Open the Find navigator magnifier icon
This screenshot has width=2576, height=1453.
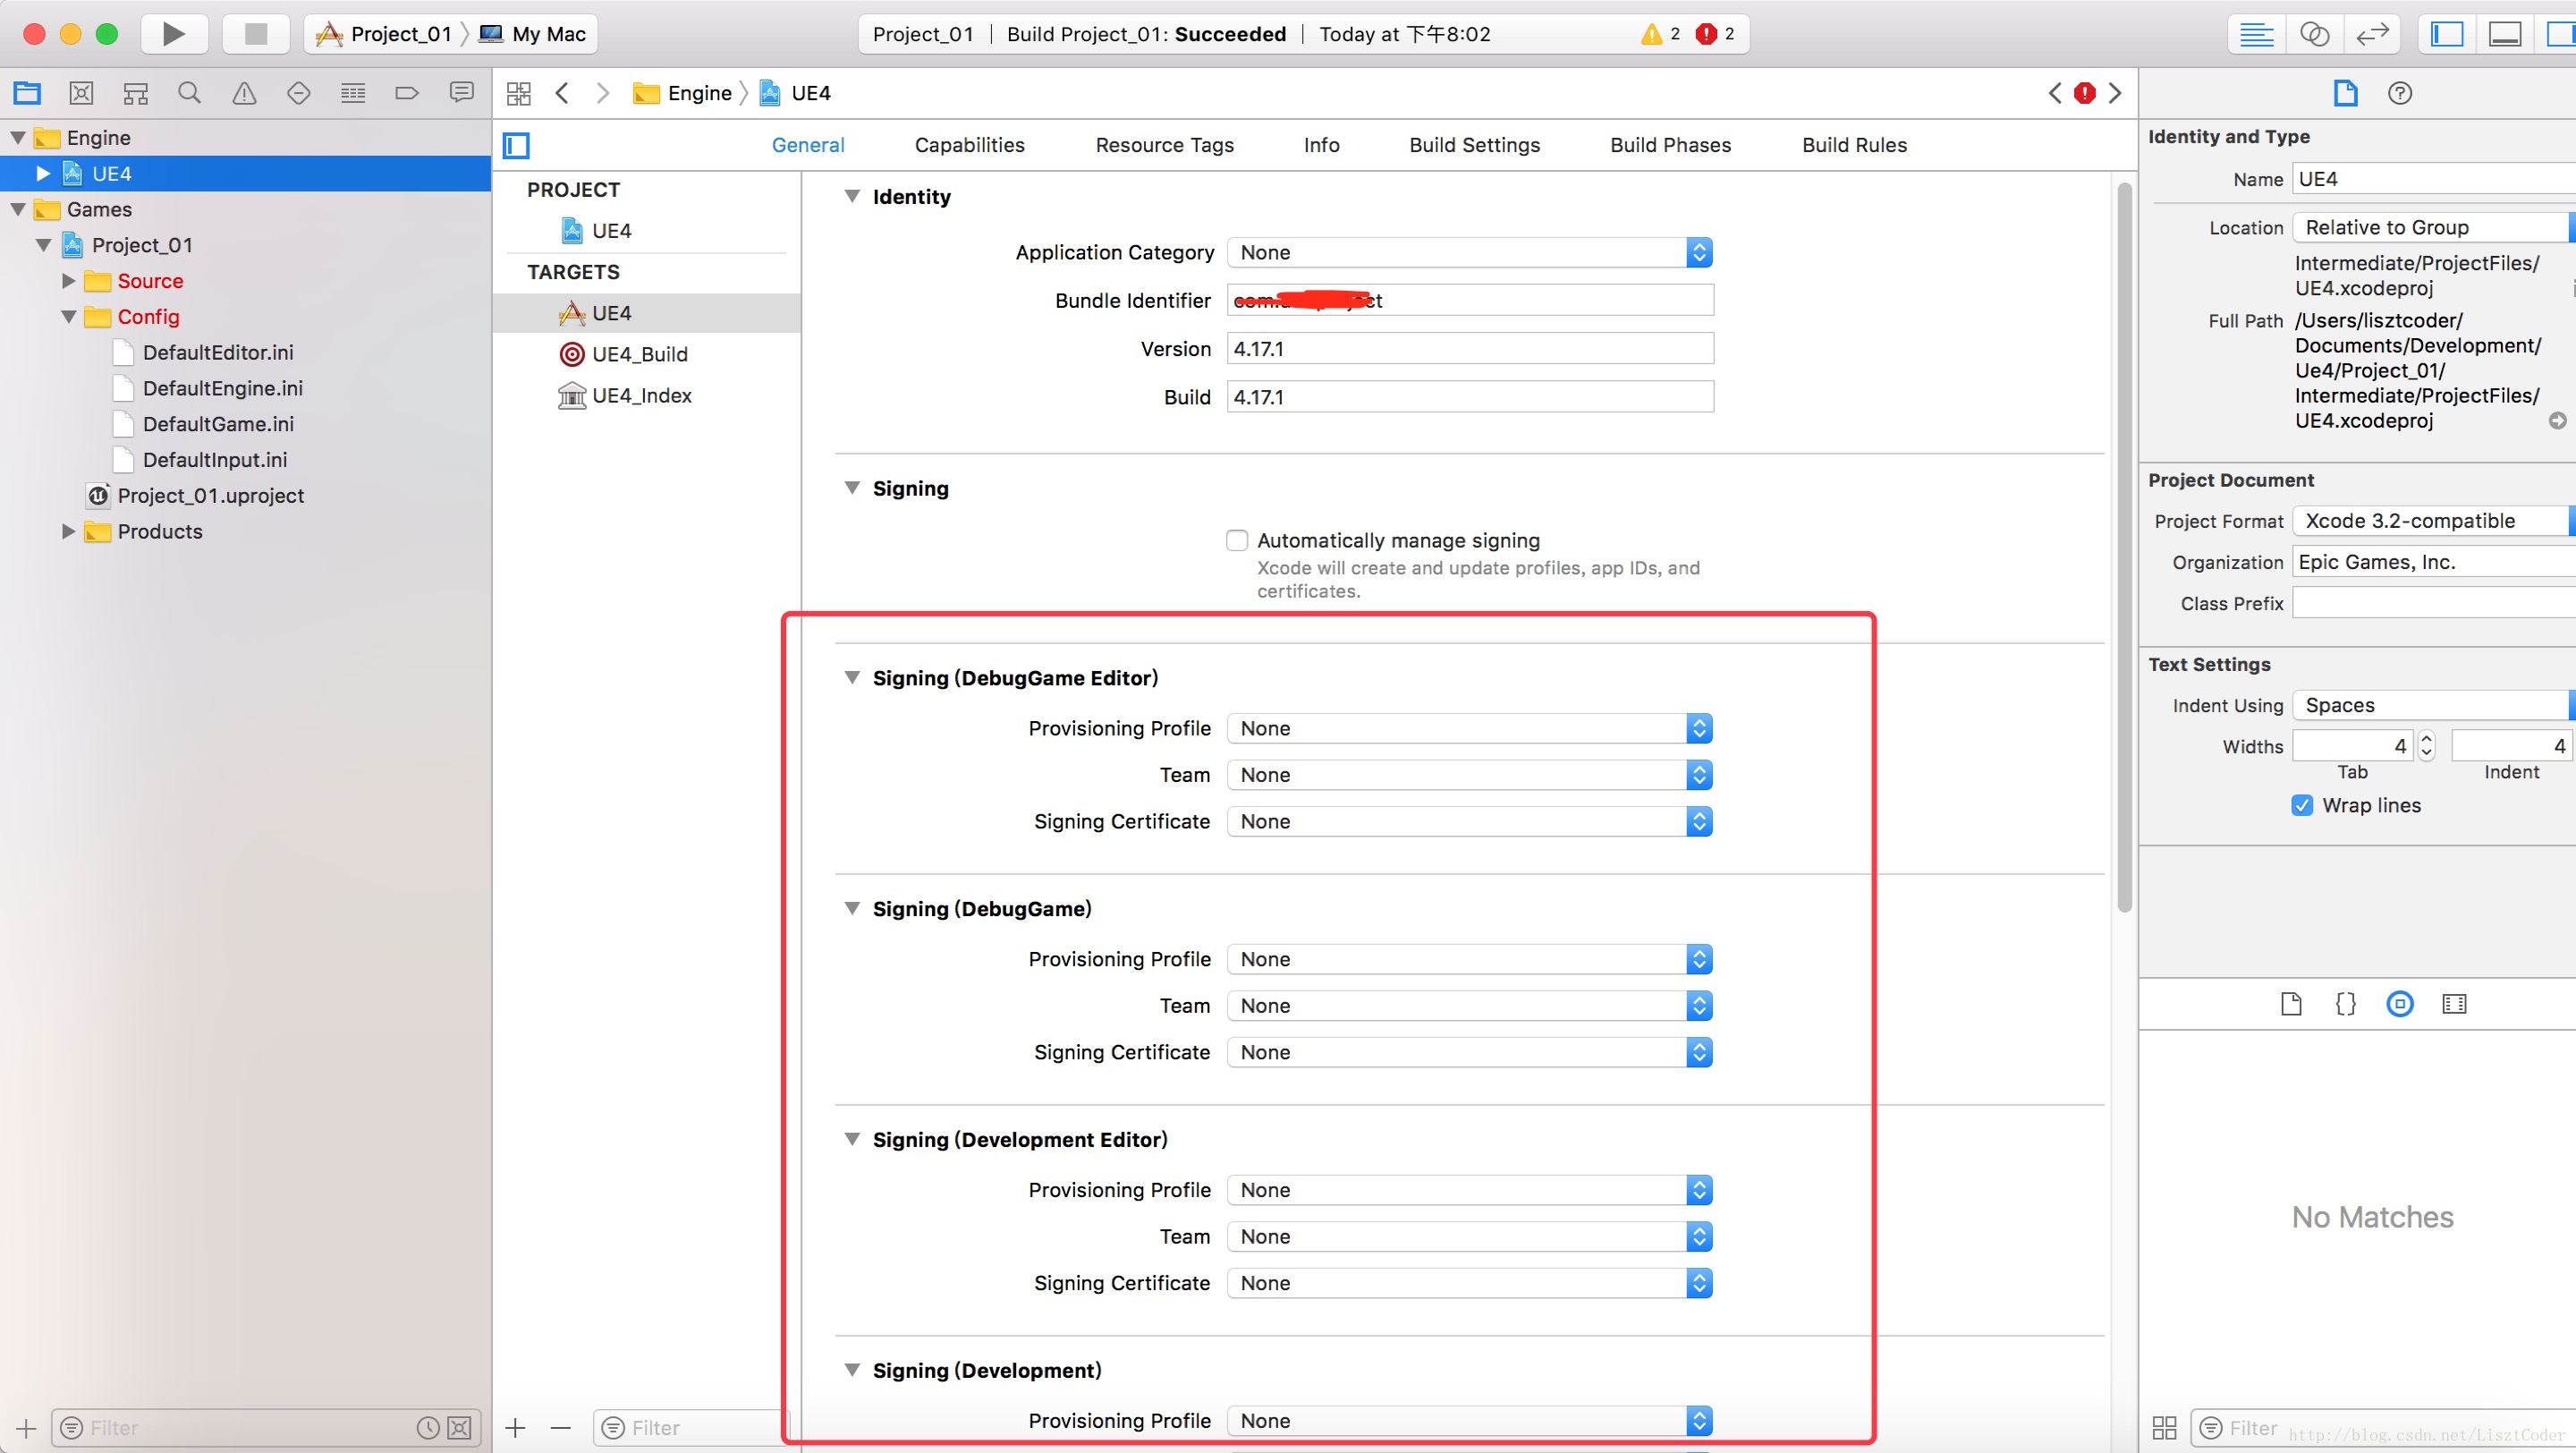(x=189, y=93)
